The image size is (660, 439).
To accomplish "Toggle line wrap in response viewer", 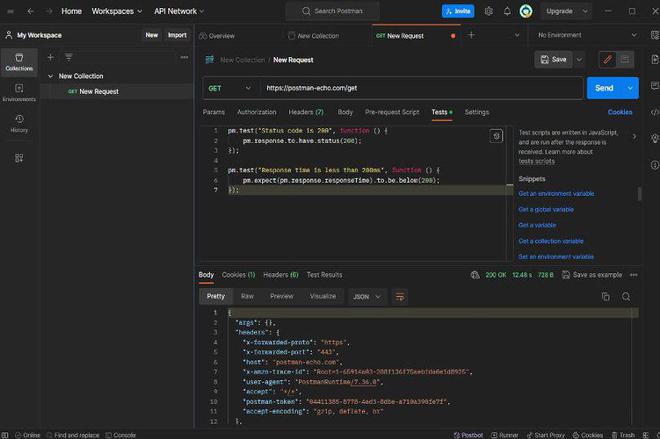I will (x=400, y=296).
